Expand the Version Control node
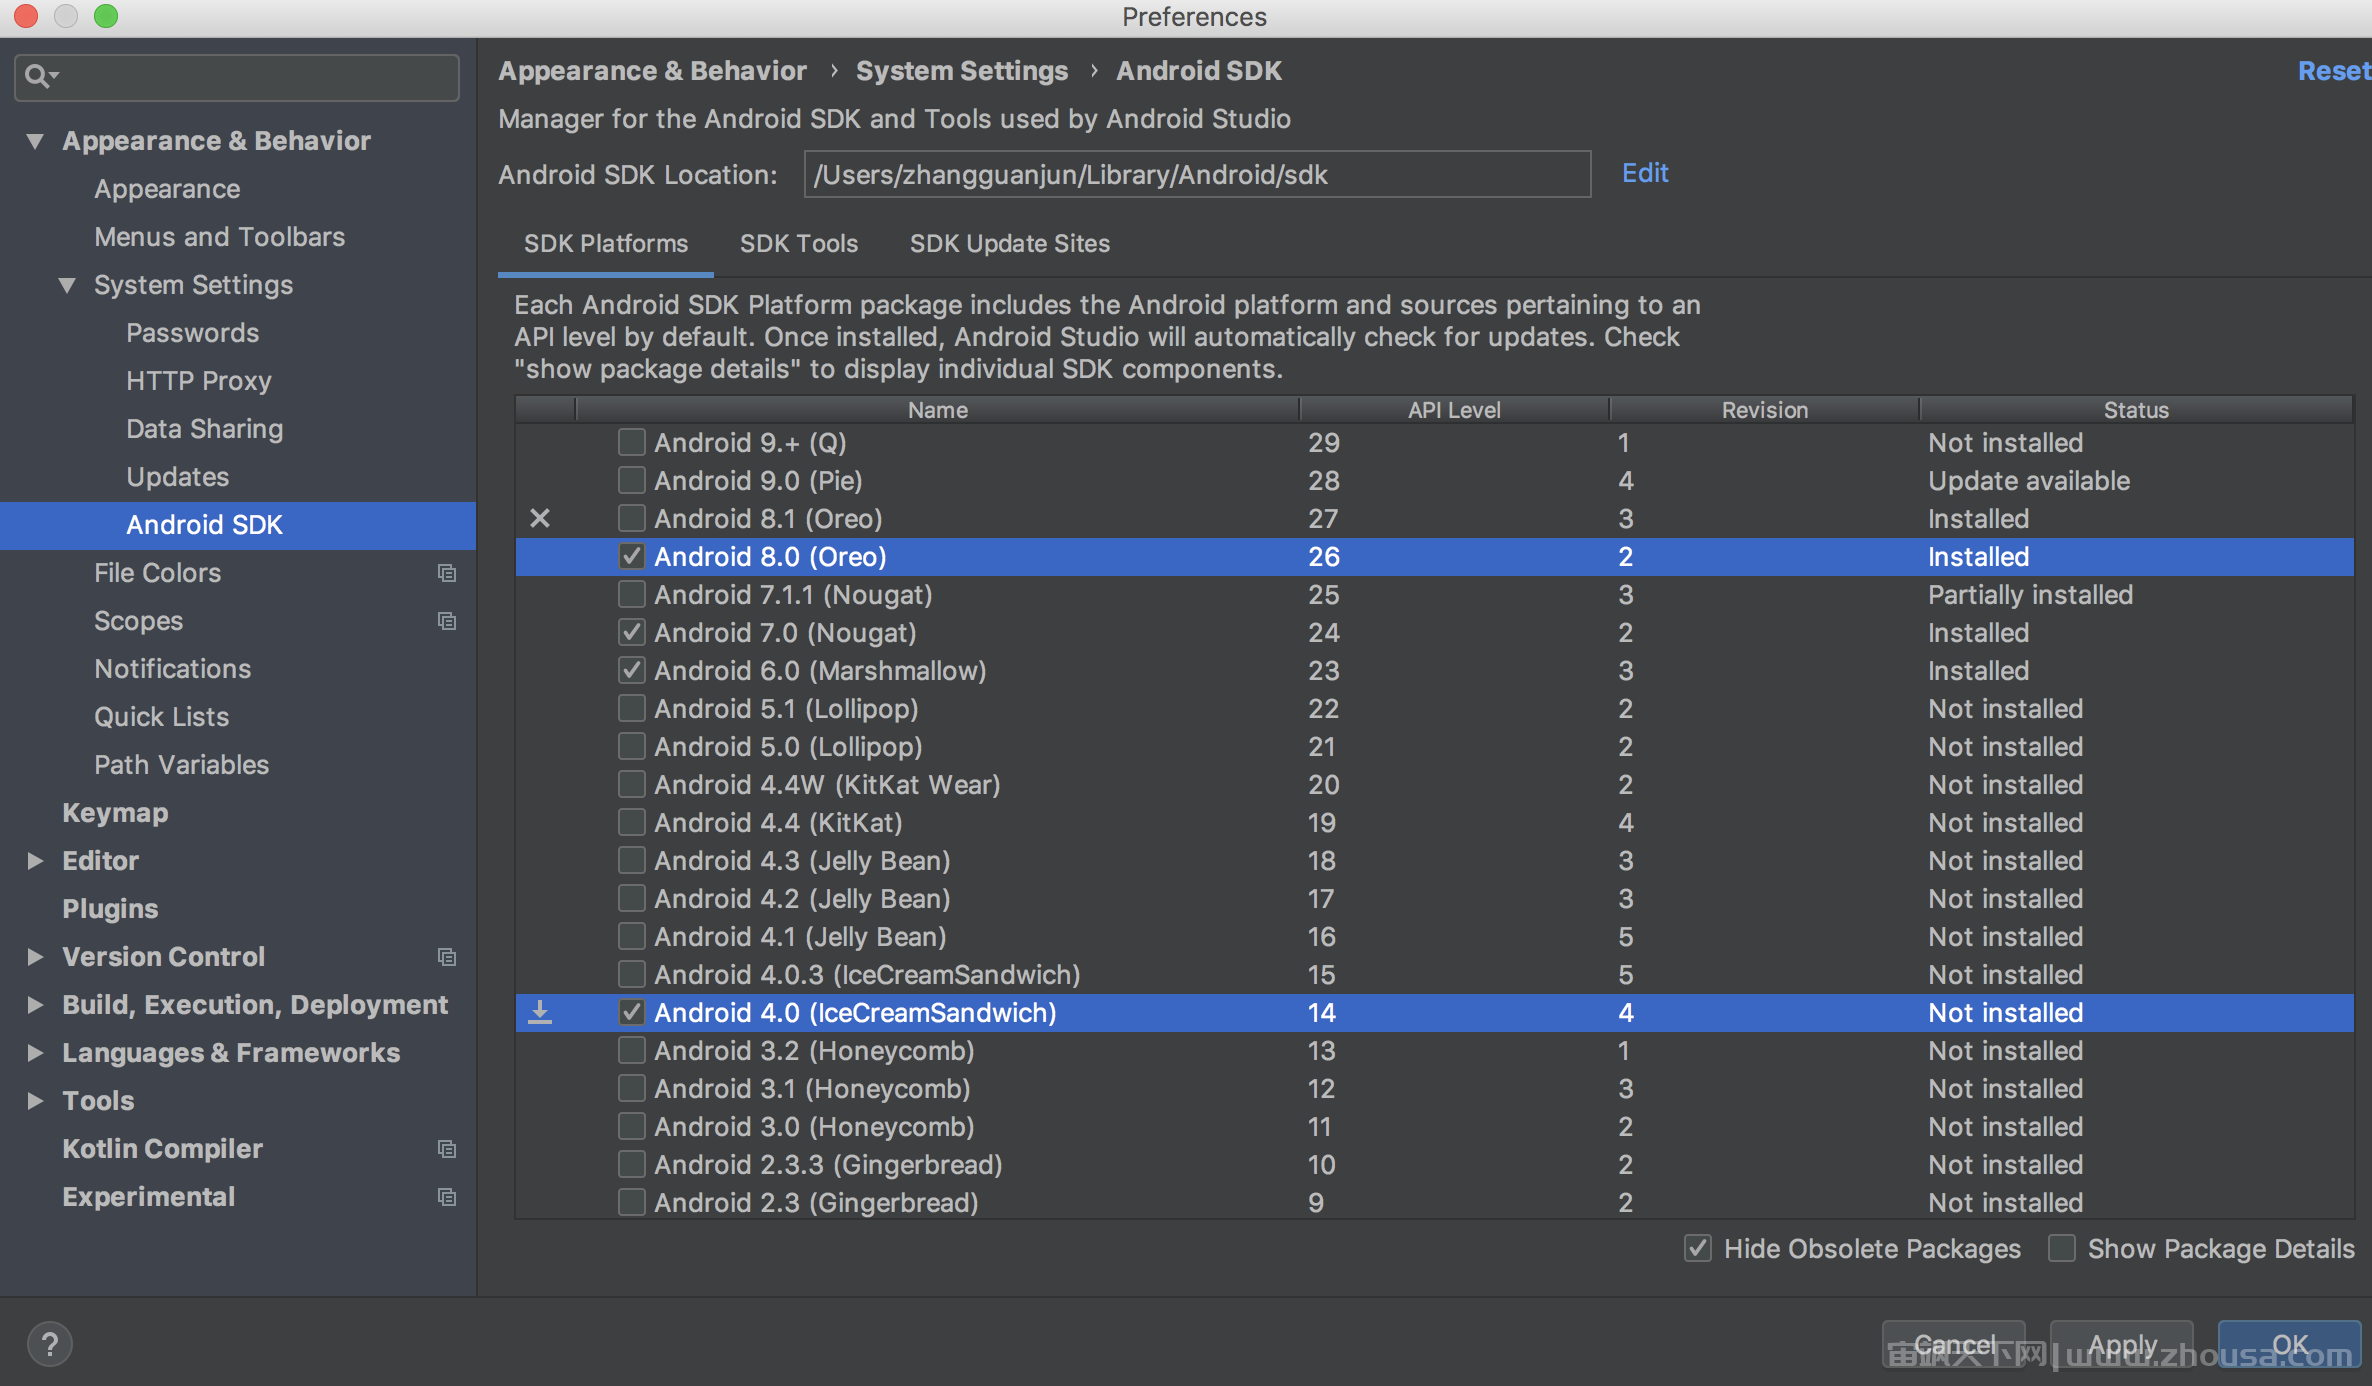 35,957
